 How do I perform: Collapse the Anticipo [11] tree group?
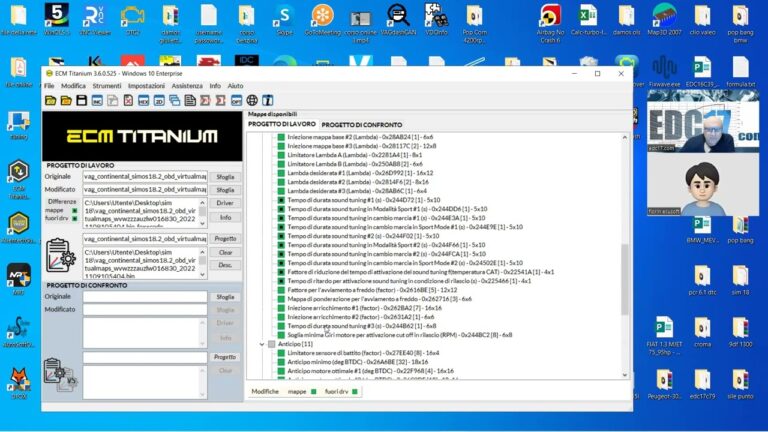point(262,344)
